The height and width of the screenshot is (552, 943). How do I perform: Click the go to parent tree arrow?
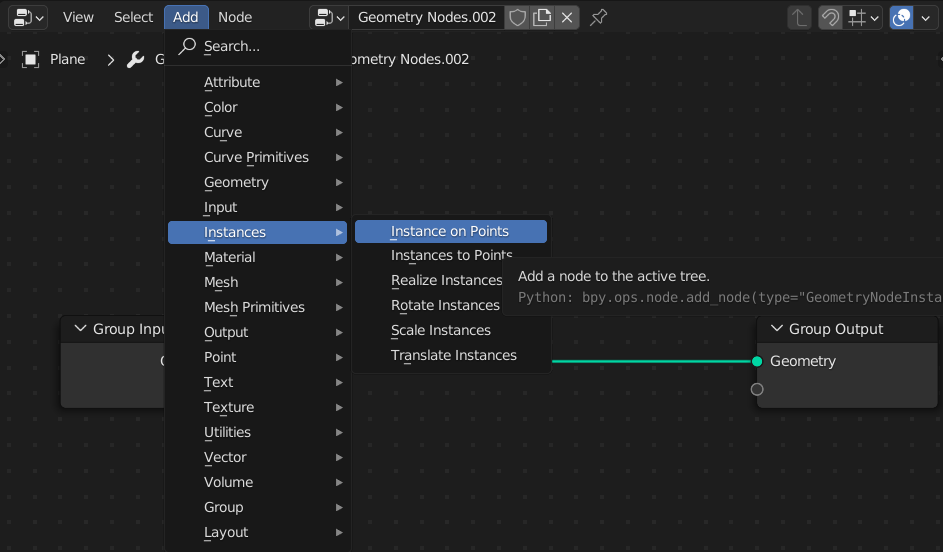[x=799, y=17]
